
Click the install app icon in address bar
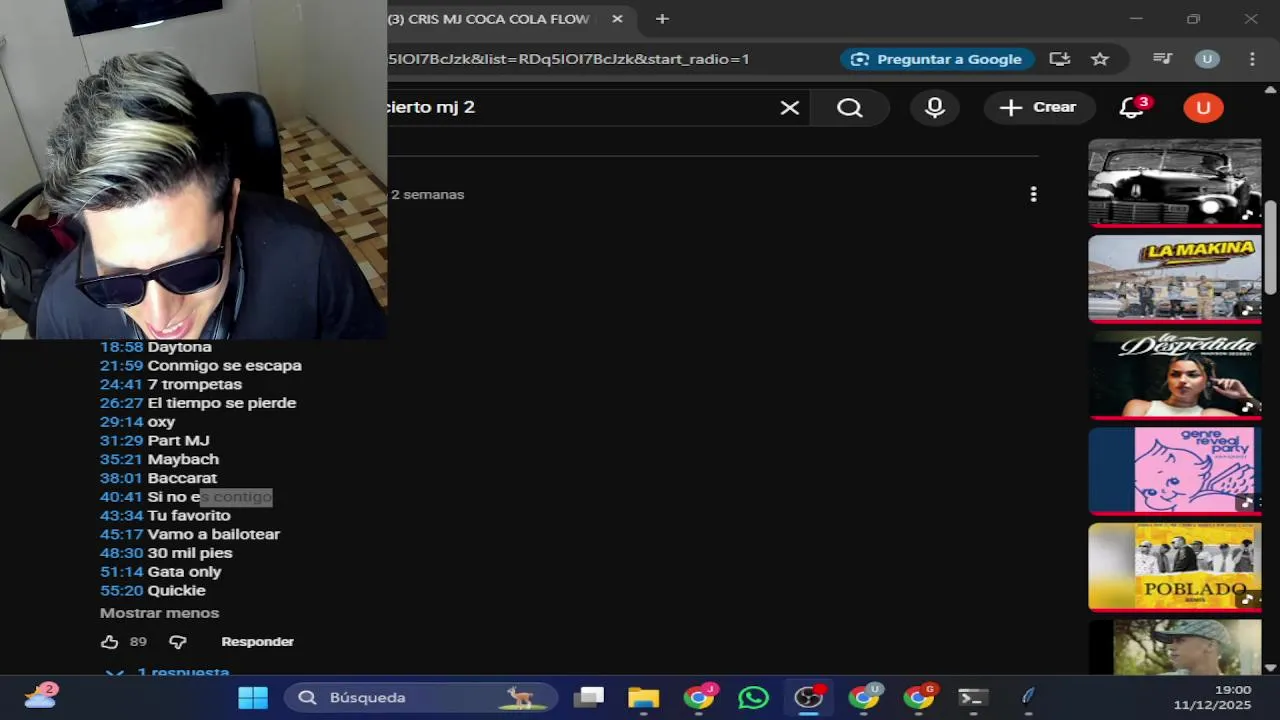[1060, 59]
